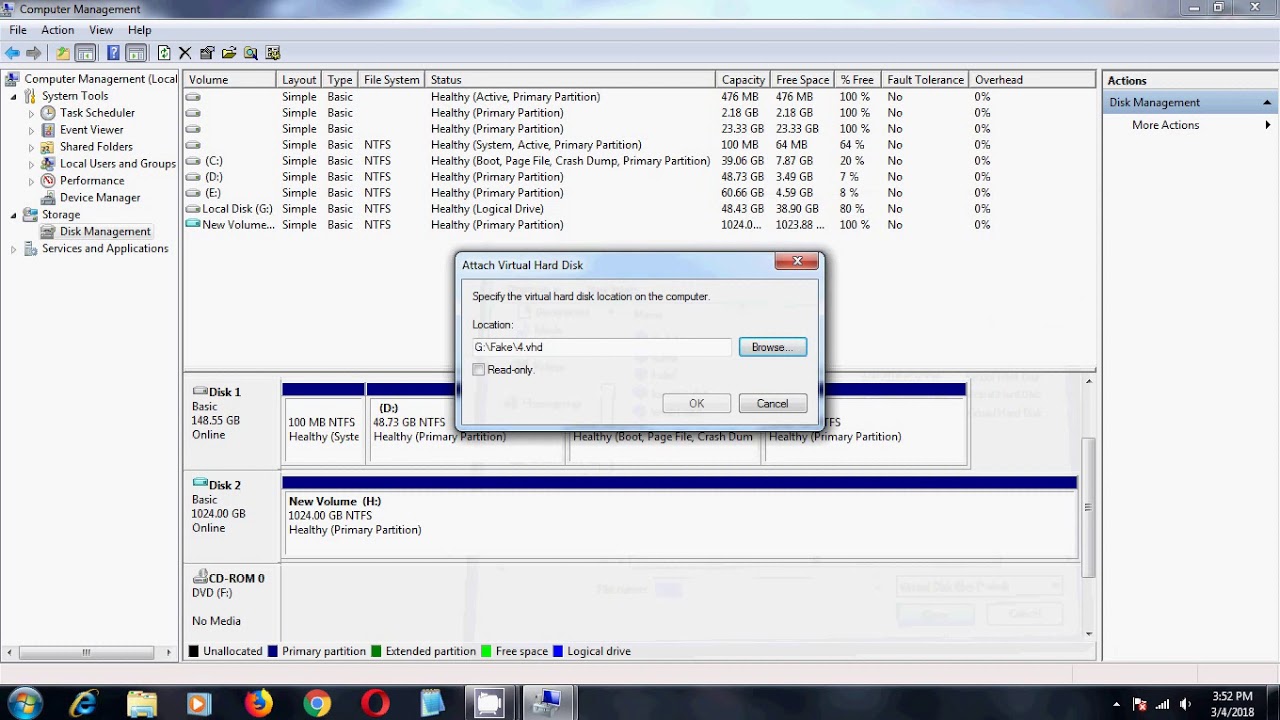Screen dimensions: 1280x720
Task: Enable the Read-only checkbox
Action: [479, 370]
